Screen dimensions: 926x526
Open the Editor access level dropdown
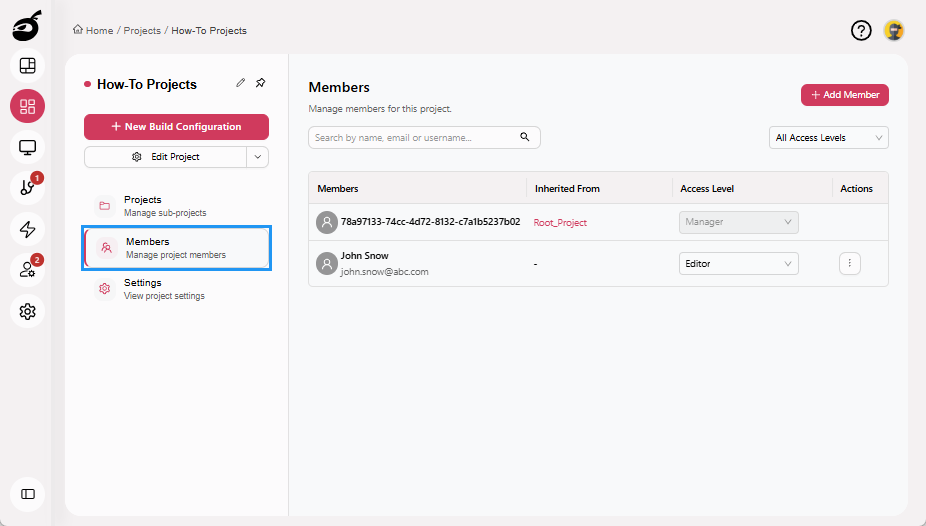pos(739,263)
